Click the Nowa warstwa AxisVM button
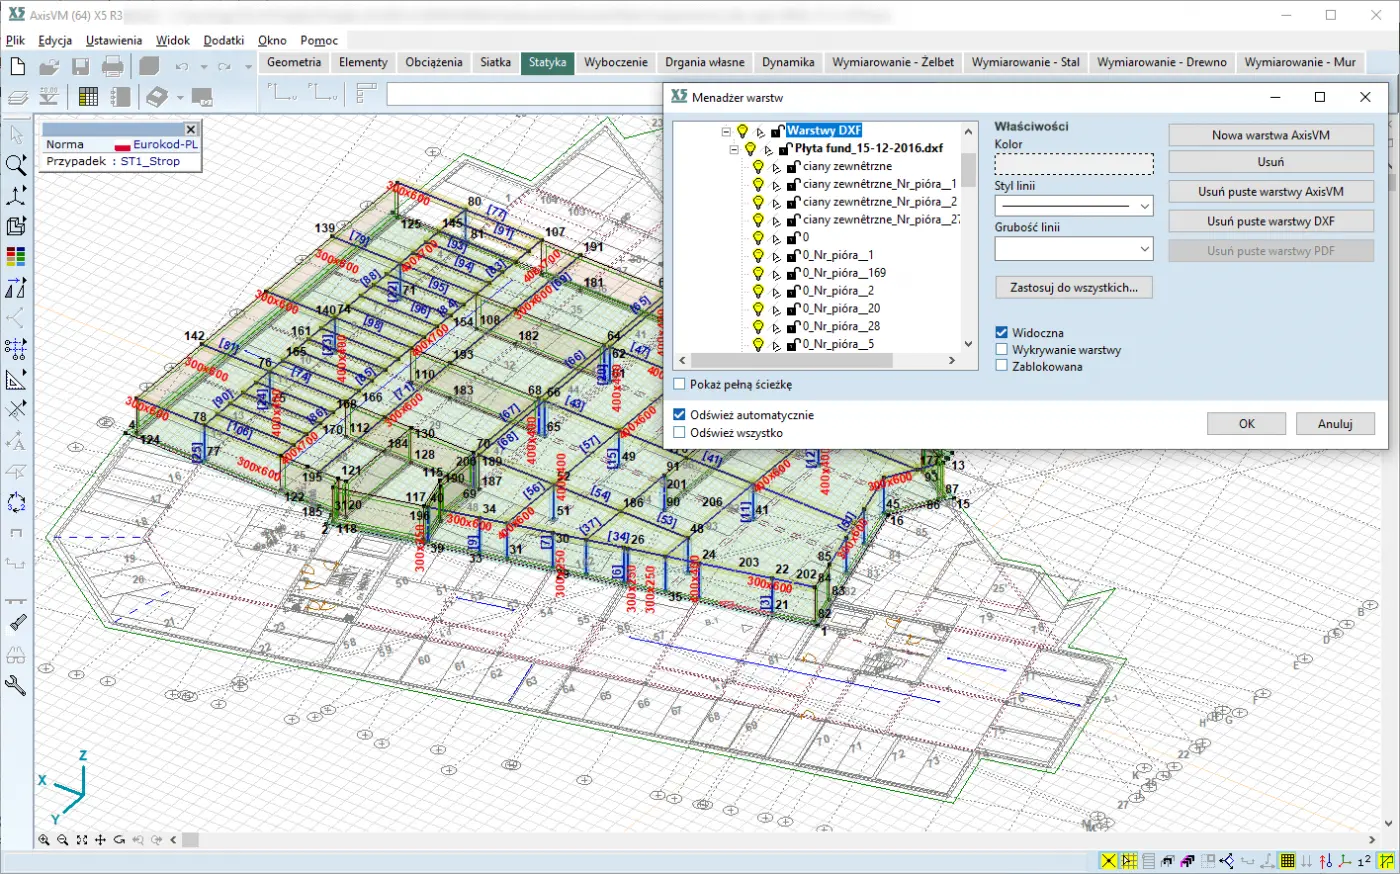Screen dimensions: 1400x874 [1270, 135]
